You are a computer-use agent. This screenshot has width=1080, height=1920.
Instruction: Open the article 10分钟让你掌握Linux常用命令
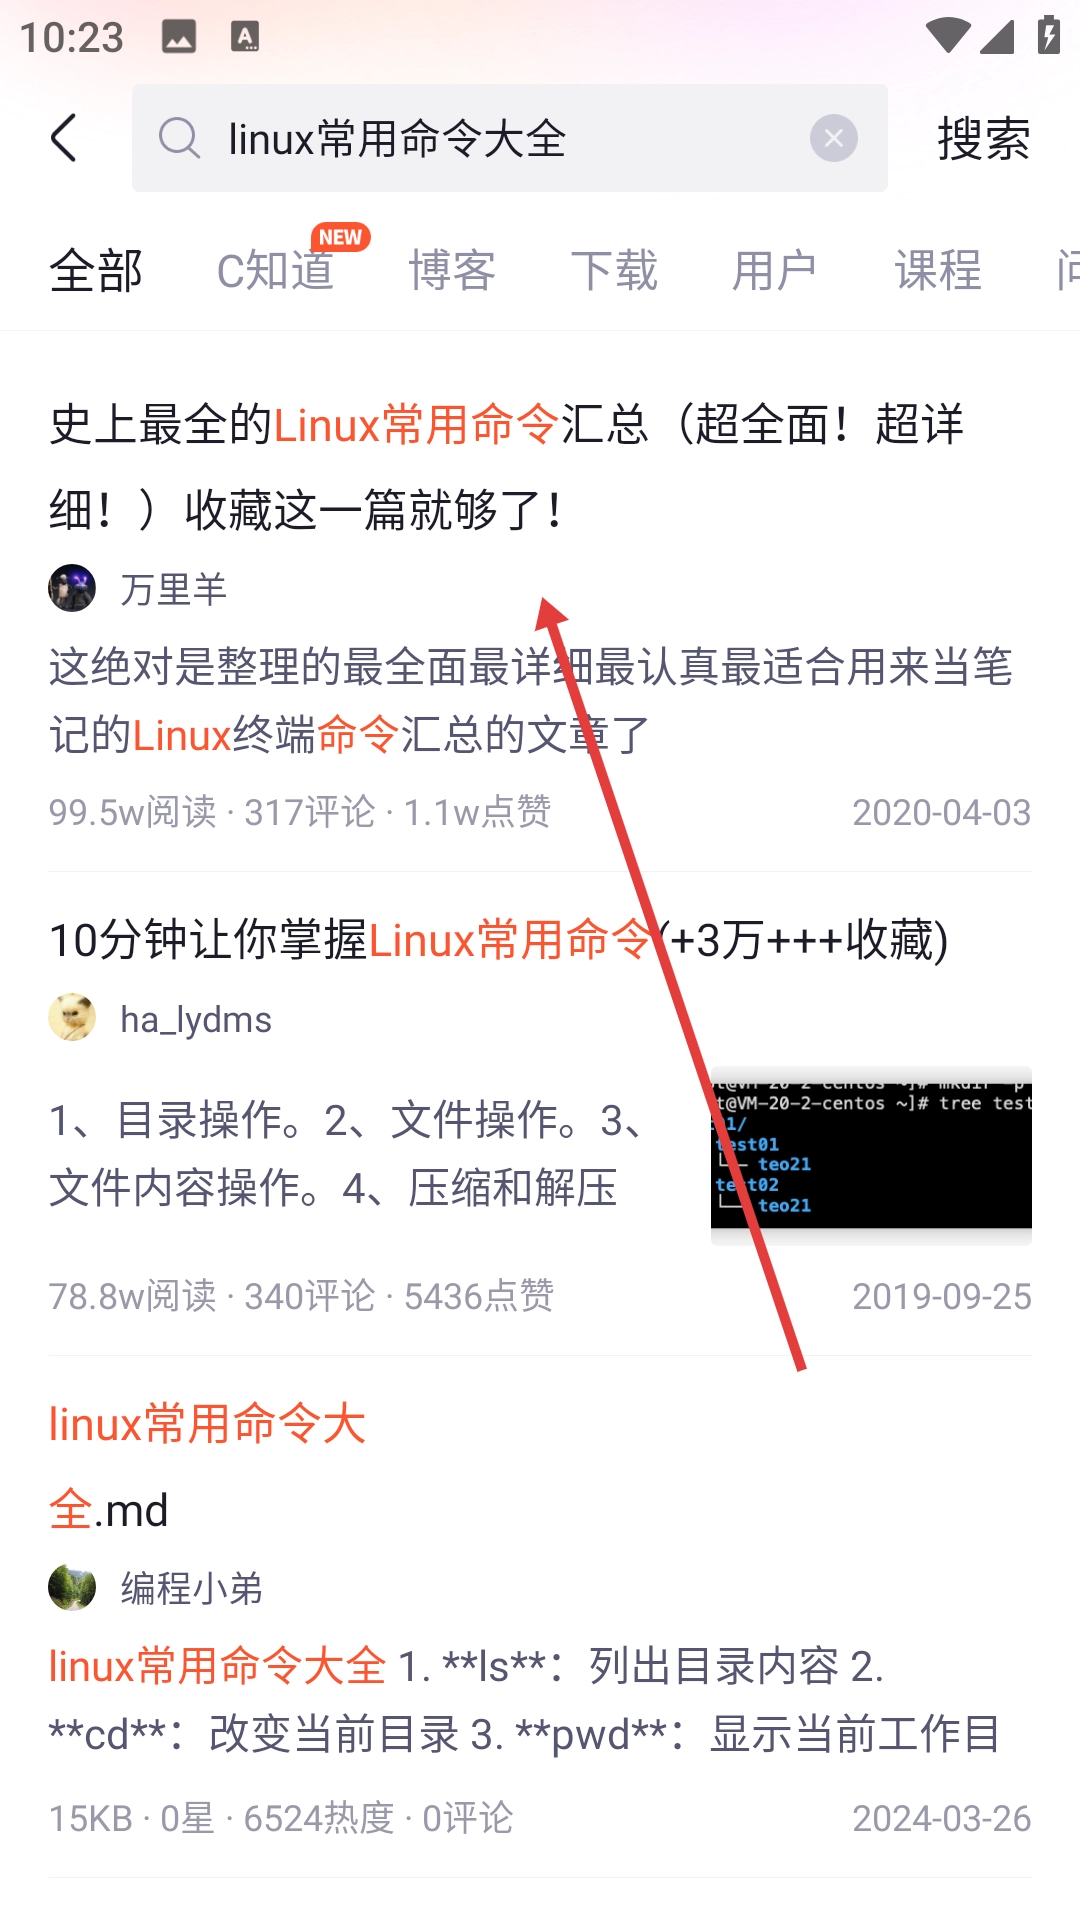pyautogui.click(x=499, y=940)
